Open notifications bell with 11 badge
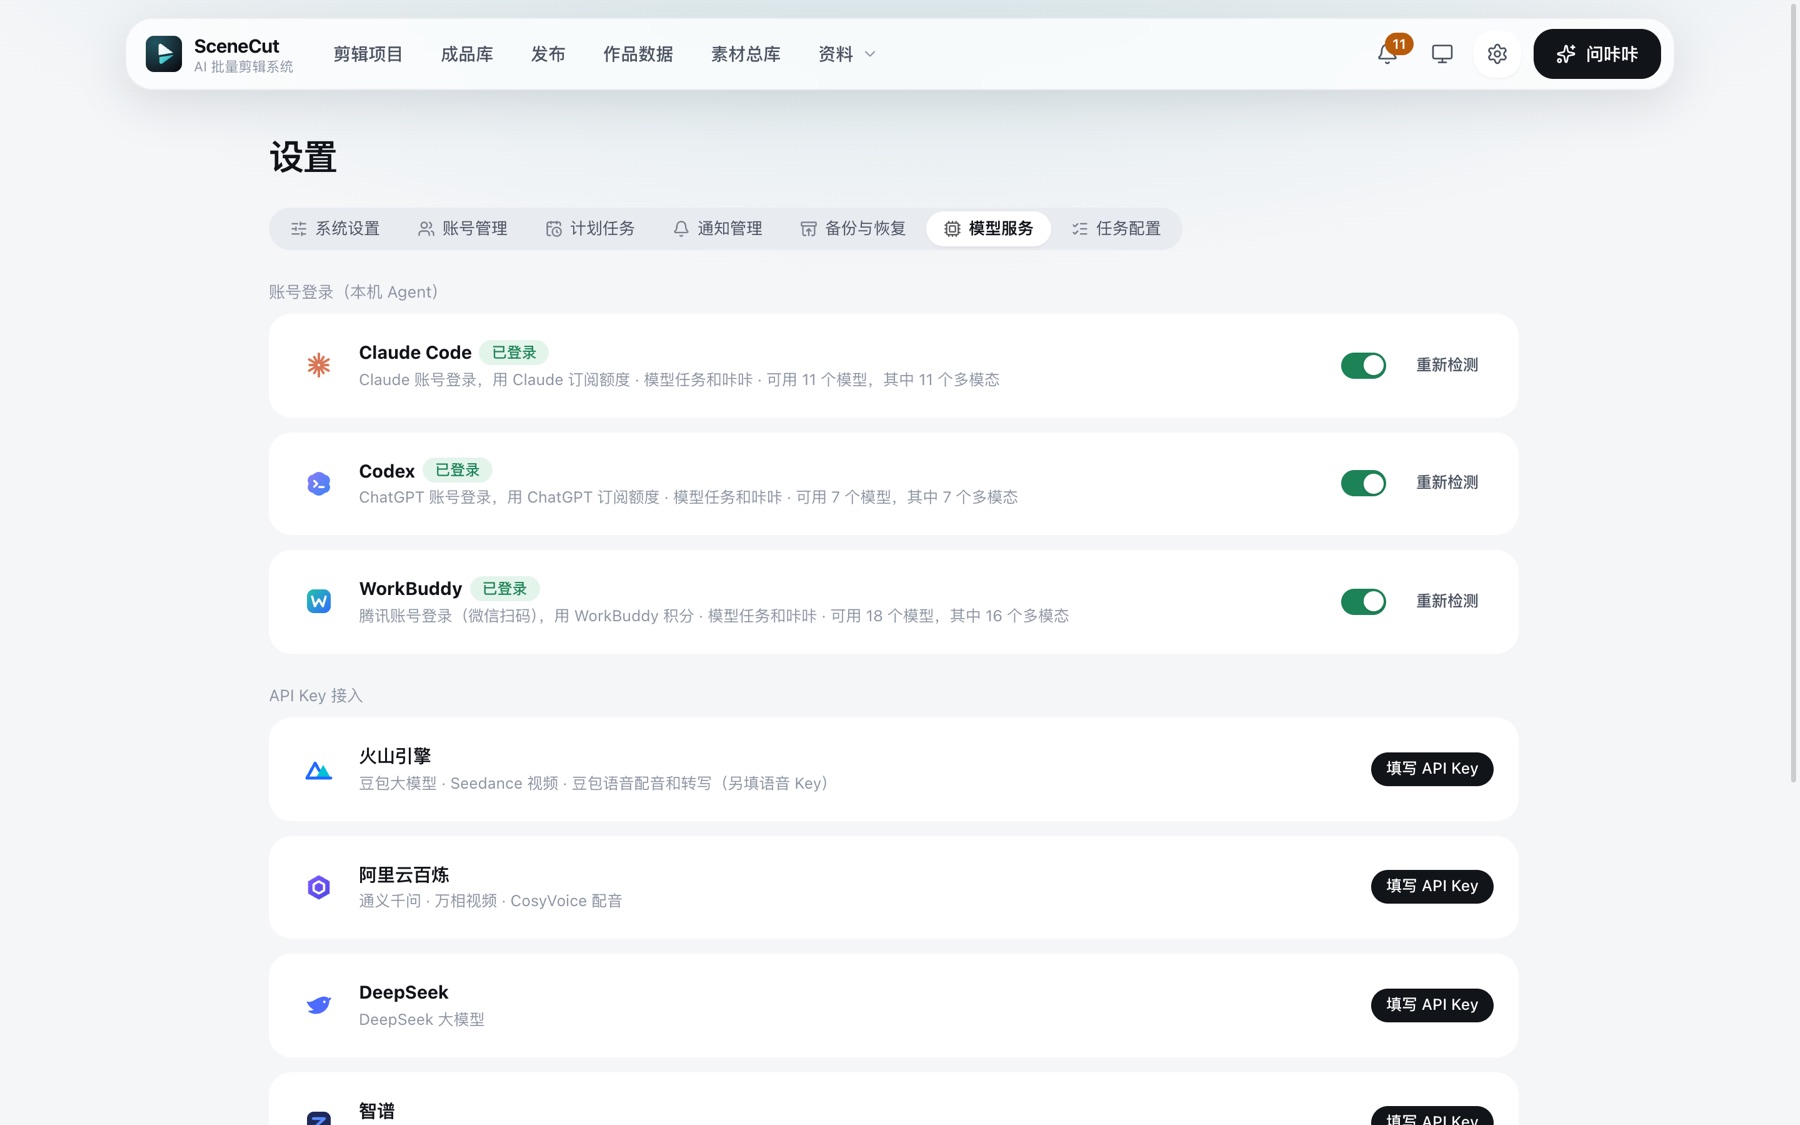The height and width of the screenshot is (1125, 1800). click(1388, 53)
